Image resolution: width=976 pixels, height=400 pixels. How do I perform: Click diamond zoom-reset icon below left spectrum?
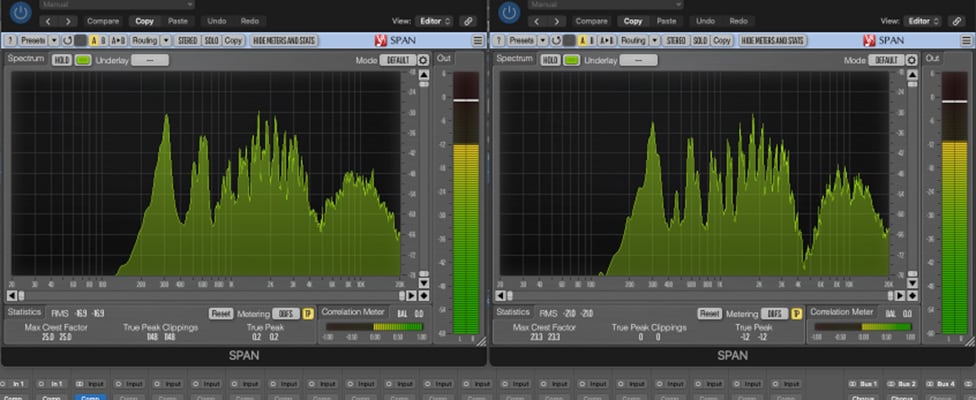click(x=424, y=295)
